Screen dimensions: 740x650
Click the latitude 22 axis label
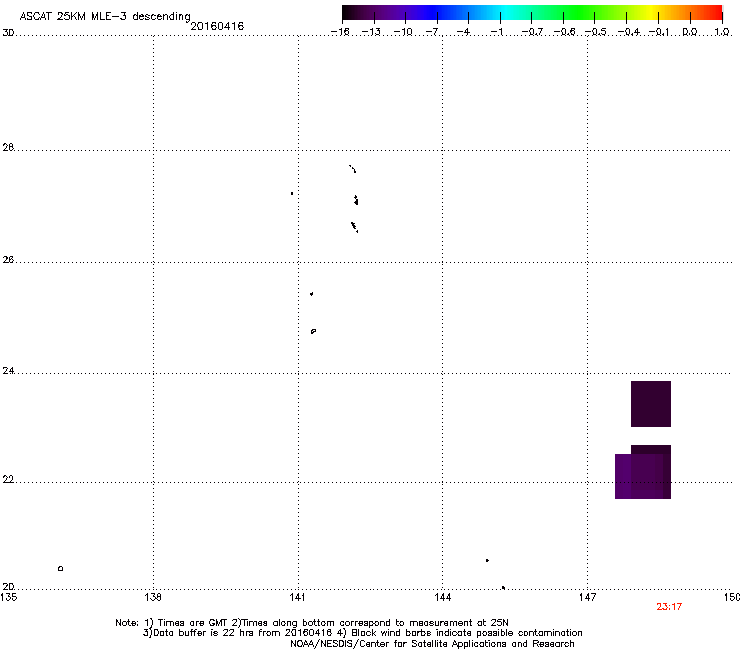click(x=8, y=480)
